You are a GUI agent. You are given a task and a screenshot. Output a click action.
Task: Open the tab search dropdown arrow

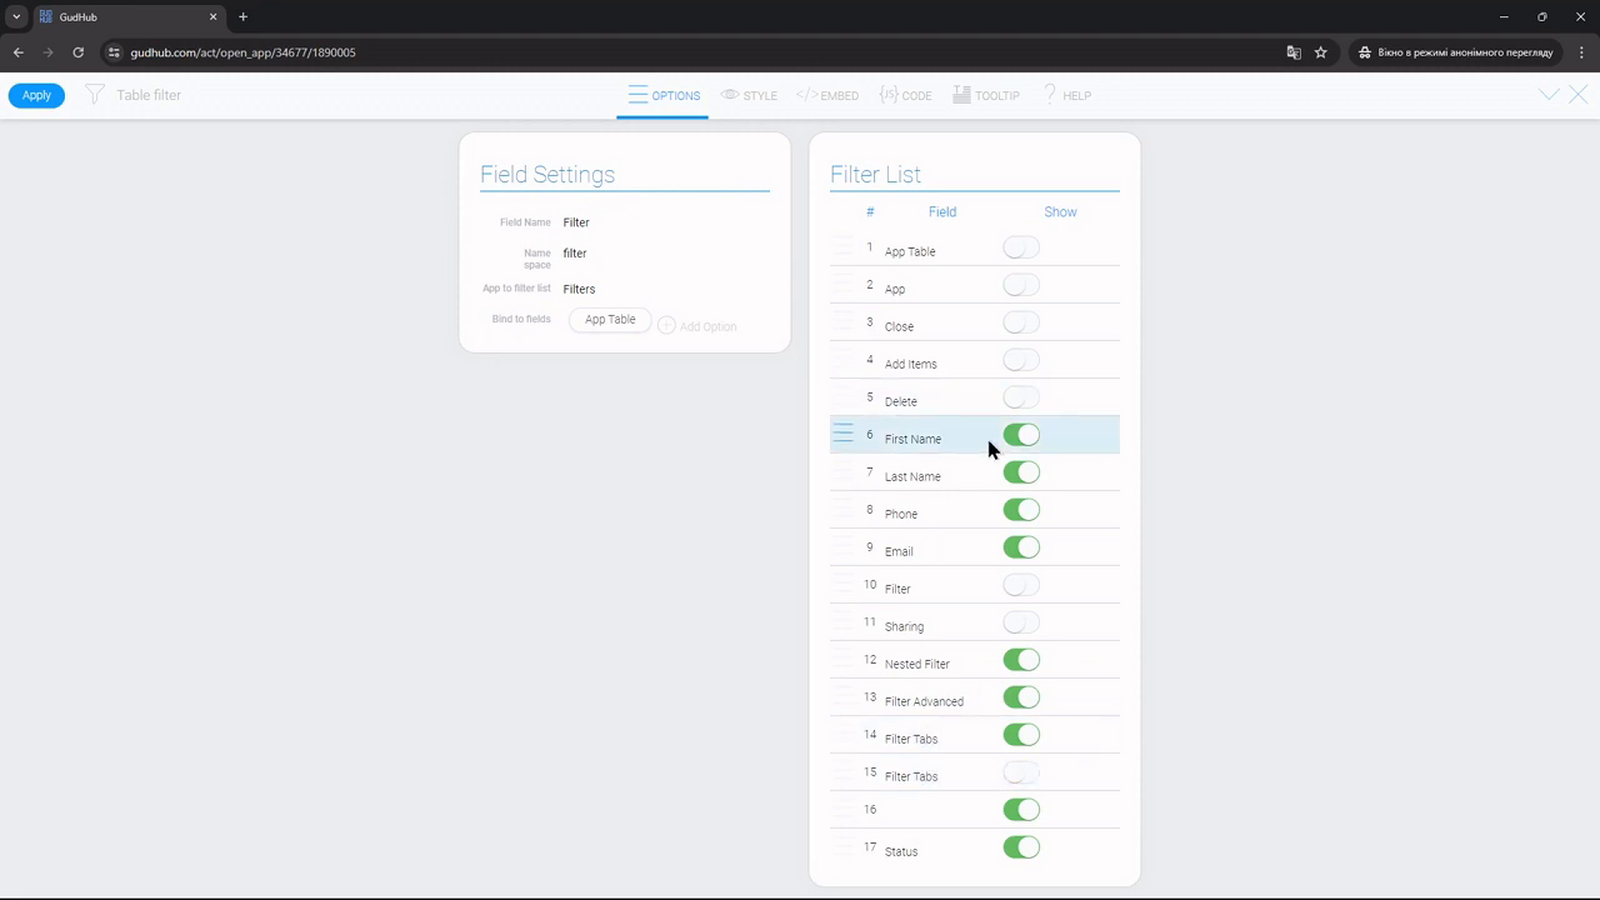coord(16,17)
